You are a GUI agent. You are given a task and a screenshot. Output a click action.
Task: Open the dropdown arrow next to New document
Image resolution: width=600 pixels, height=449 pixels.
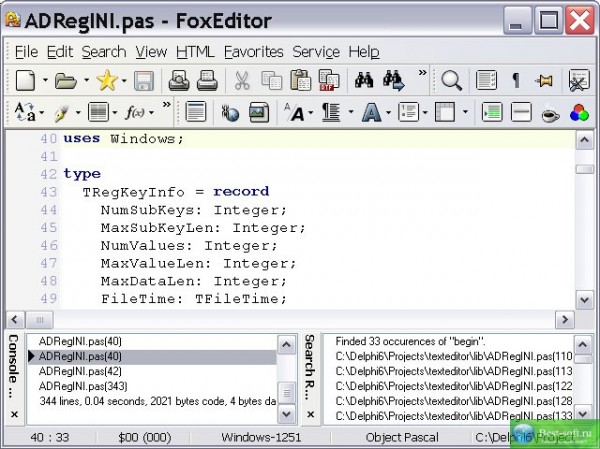click(45, 80)
